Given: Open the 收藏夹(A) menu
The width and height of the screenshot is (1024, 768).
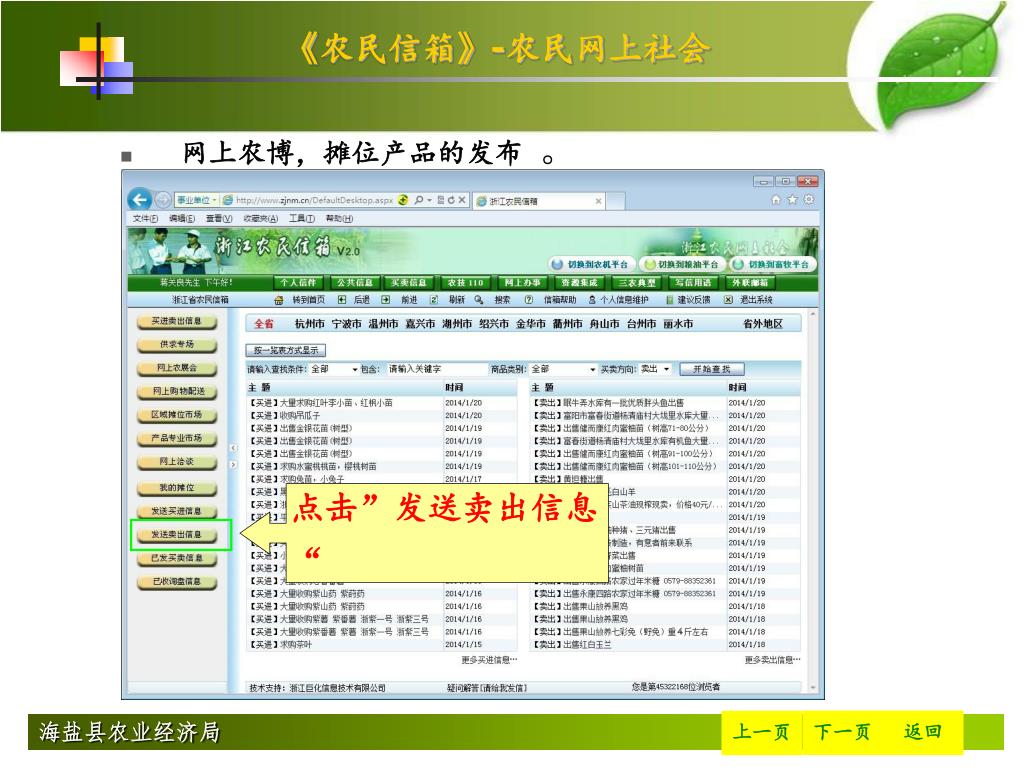Looking at the screenshot, I should tap(261, 219).
